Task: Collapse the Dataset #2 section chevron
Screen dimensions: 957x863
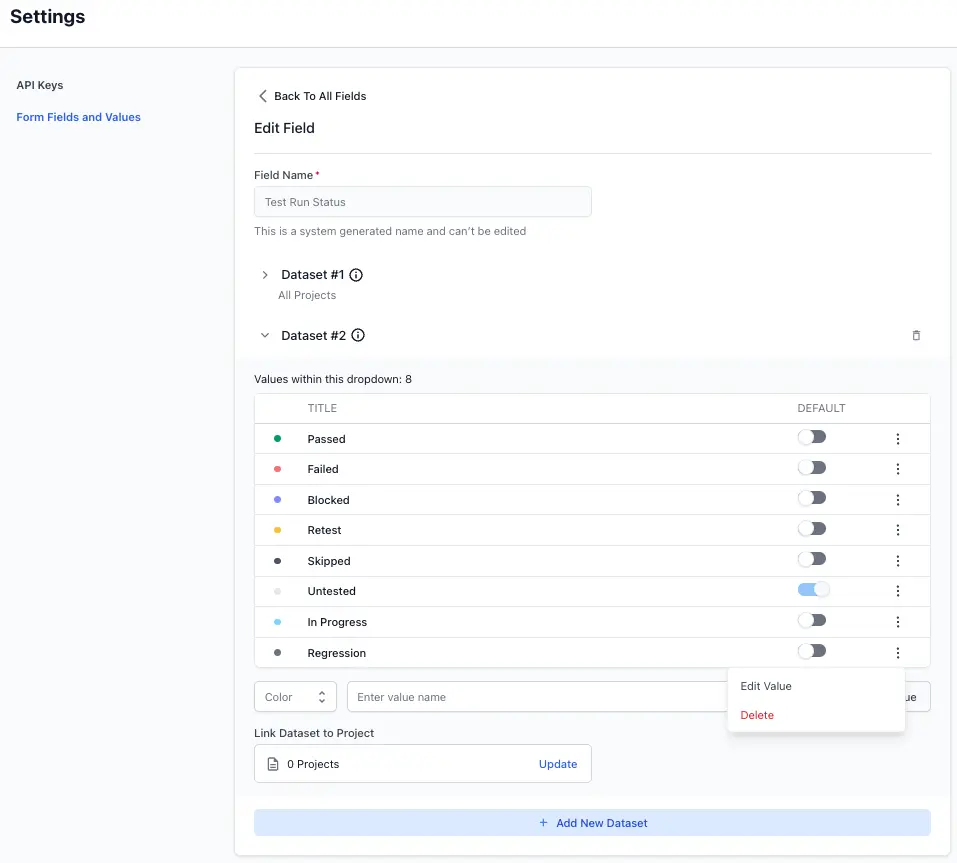Action: pos(265,336)
